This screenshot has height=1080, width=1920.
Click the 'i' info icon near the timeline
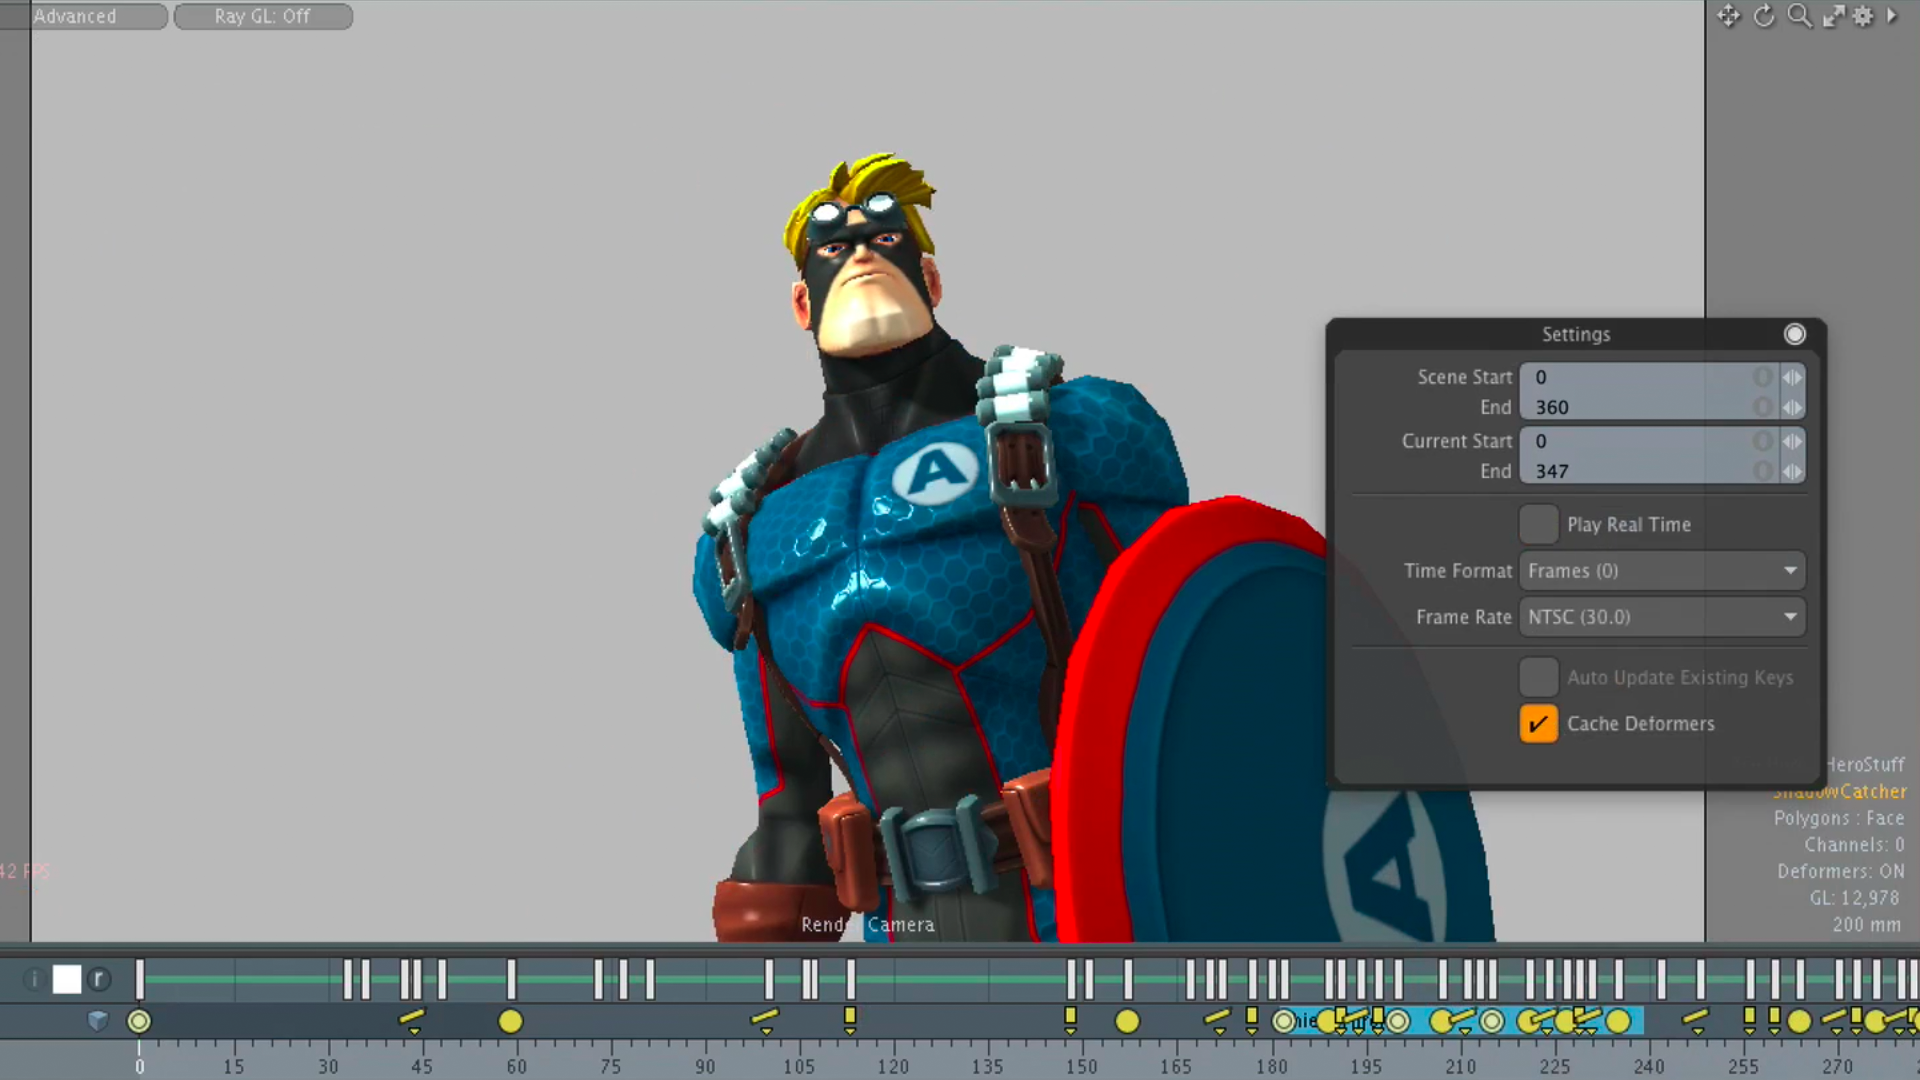pyautogui.click(x=33, y=979)
